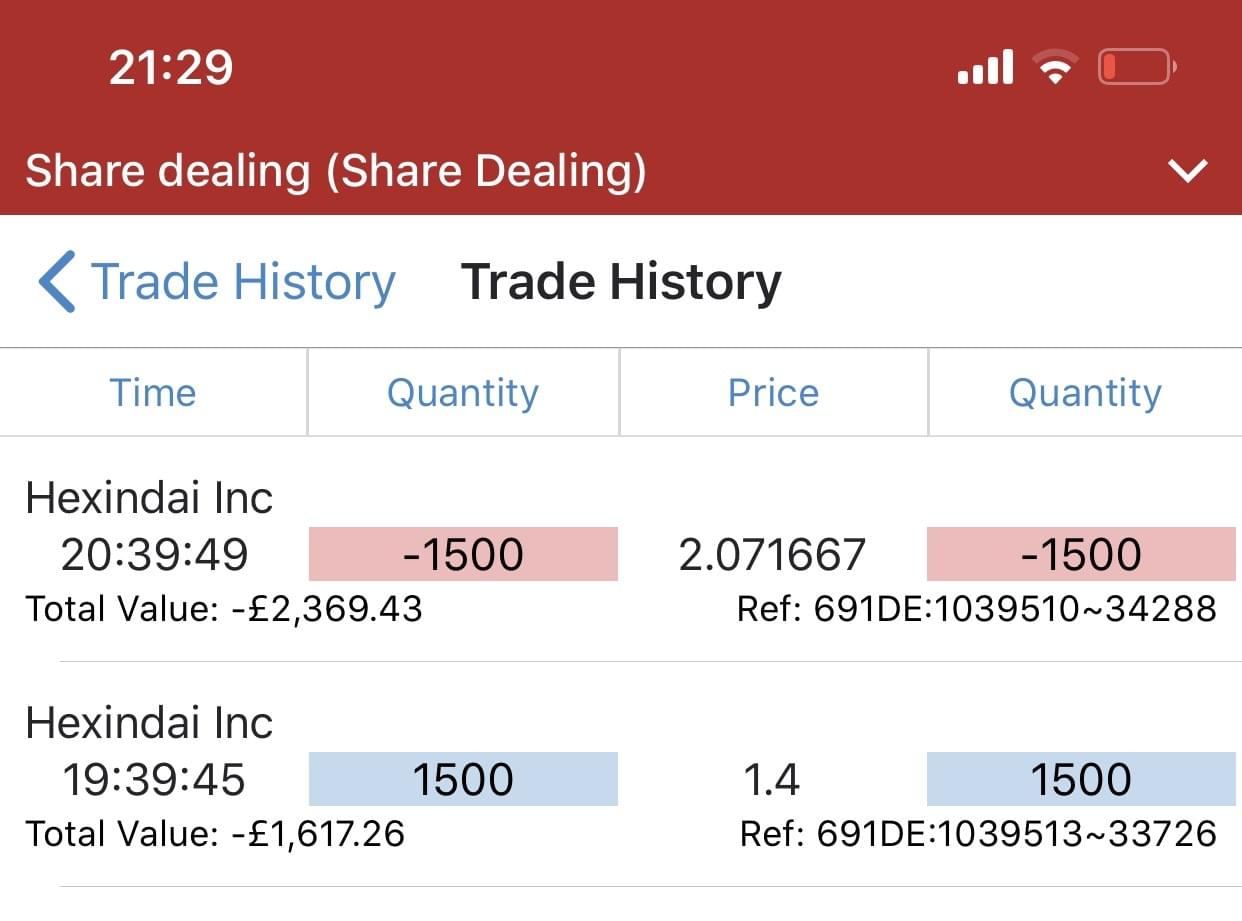Viewport: 1242px width, 921px height.
Task: Click the blue 1500 quantity cell beside 19:39:45
Action: pyautogui.click(x=463, y=779)
